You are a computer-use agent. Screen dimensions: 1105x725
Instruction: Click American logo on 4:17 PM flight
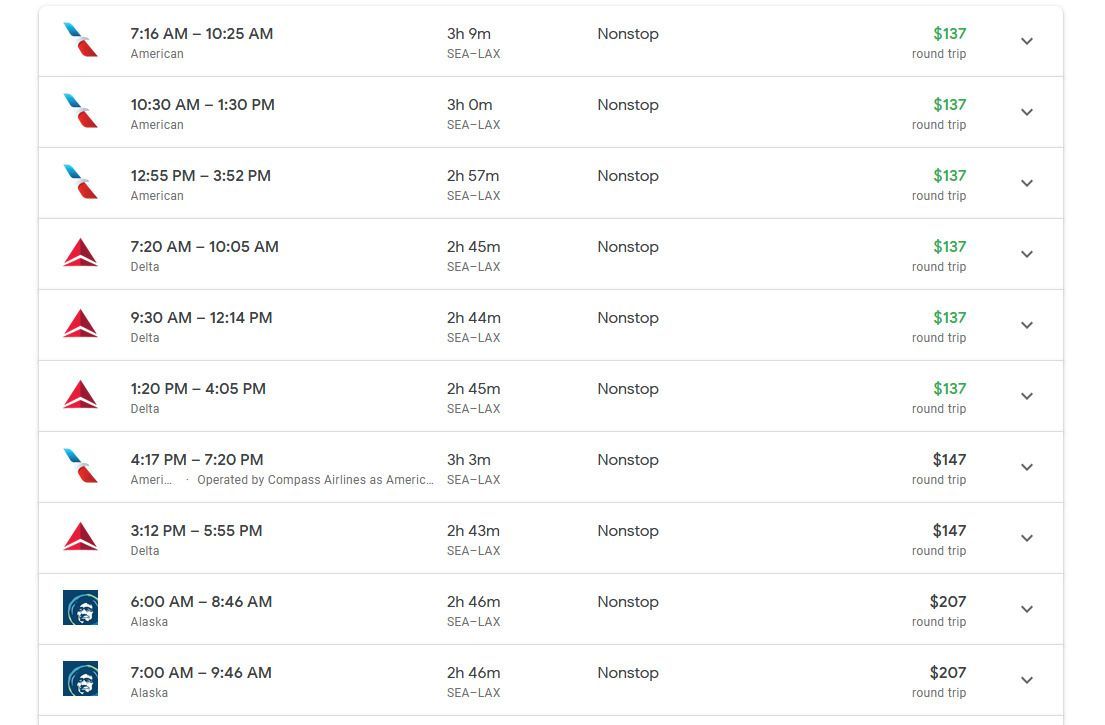pos(80,466)
